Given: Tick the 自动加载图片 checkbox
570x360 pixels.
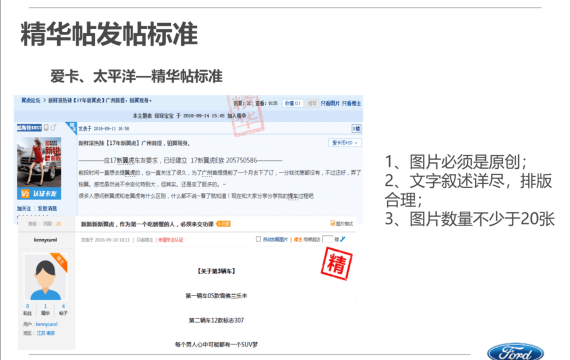Looking at the screenshot, I should click(258, 239).
